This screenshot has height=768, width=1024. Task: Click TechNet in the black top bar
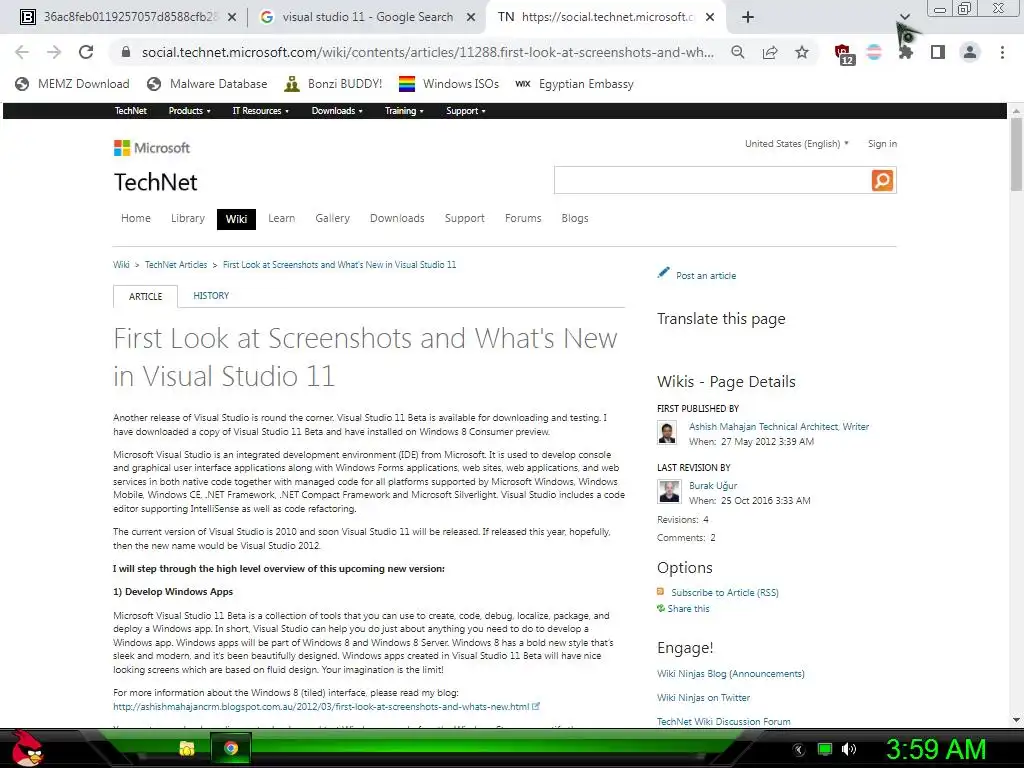point(131,111)
